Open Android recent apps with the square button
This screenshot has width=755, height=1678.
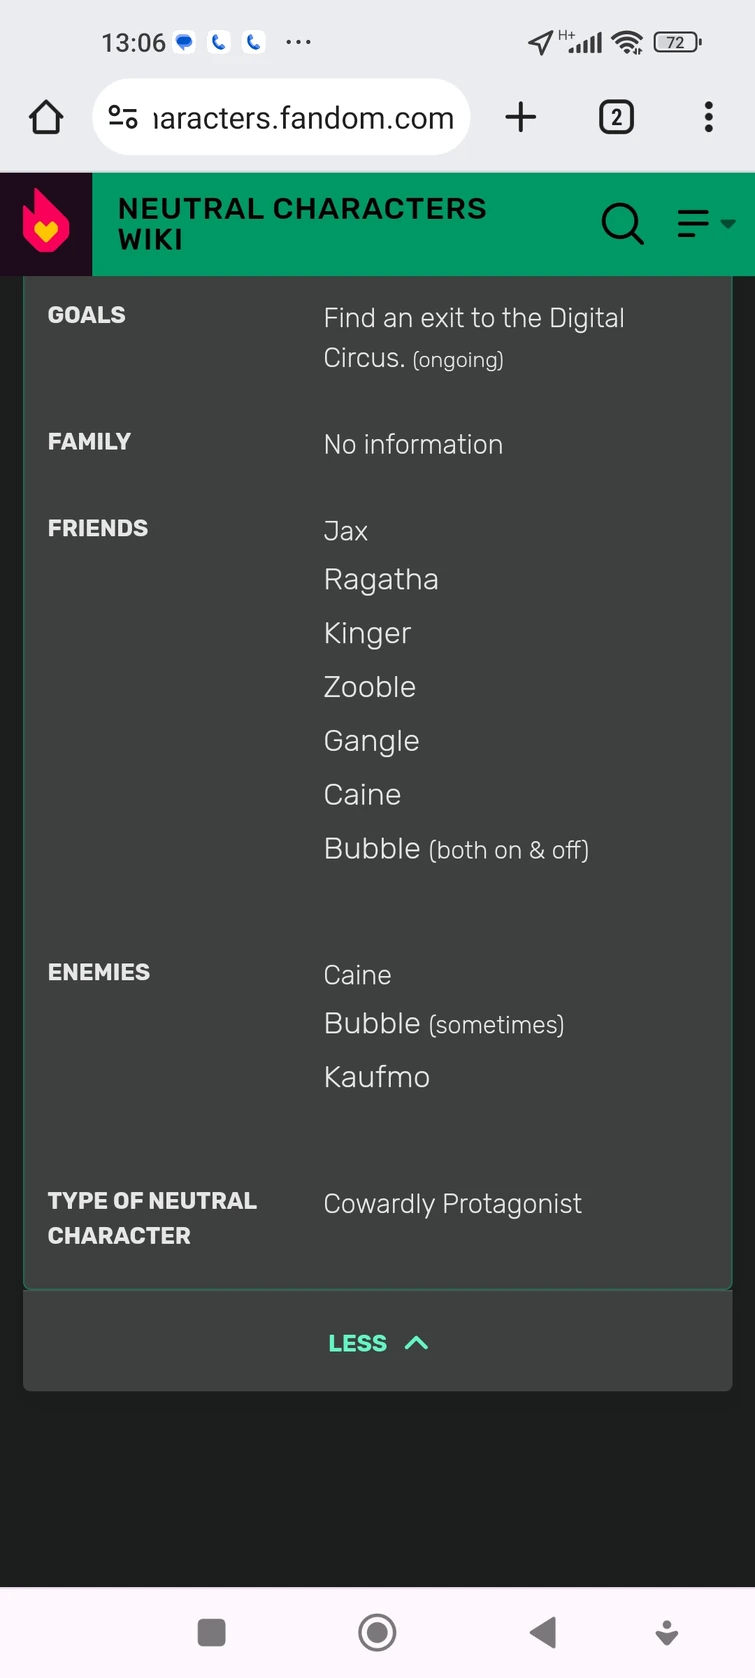(x=211, y=1632)
